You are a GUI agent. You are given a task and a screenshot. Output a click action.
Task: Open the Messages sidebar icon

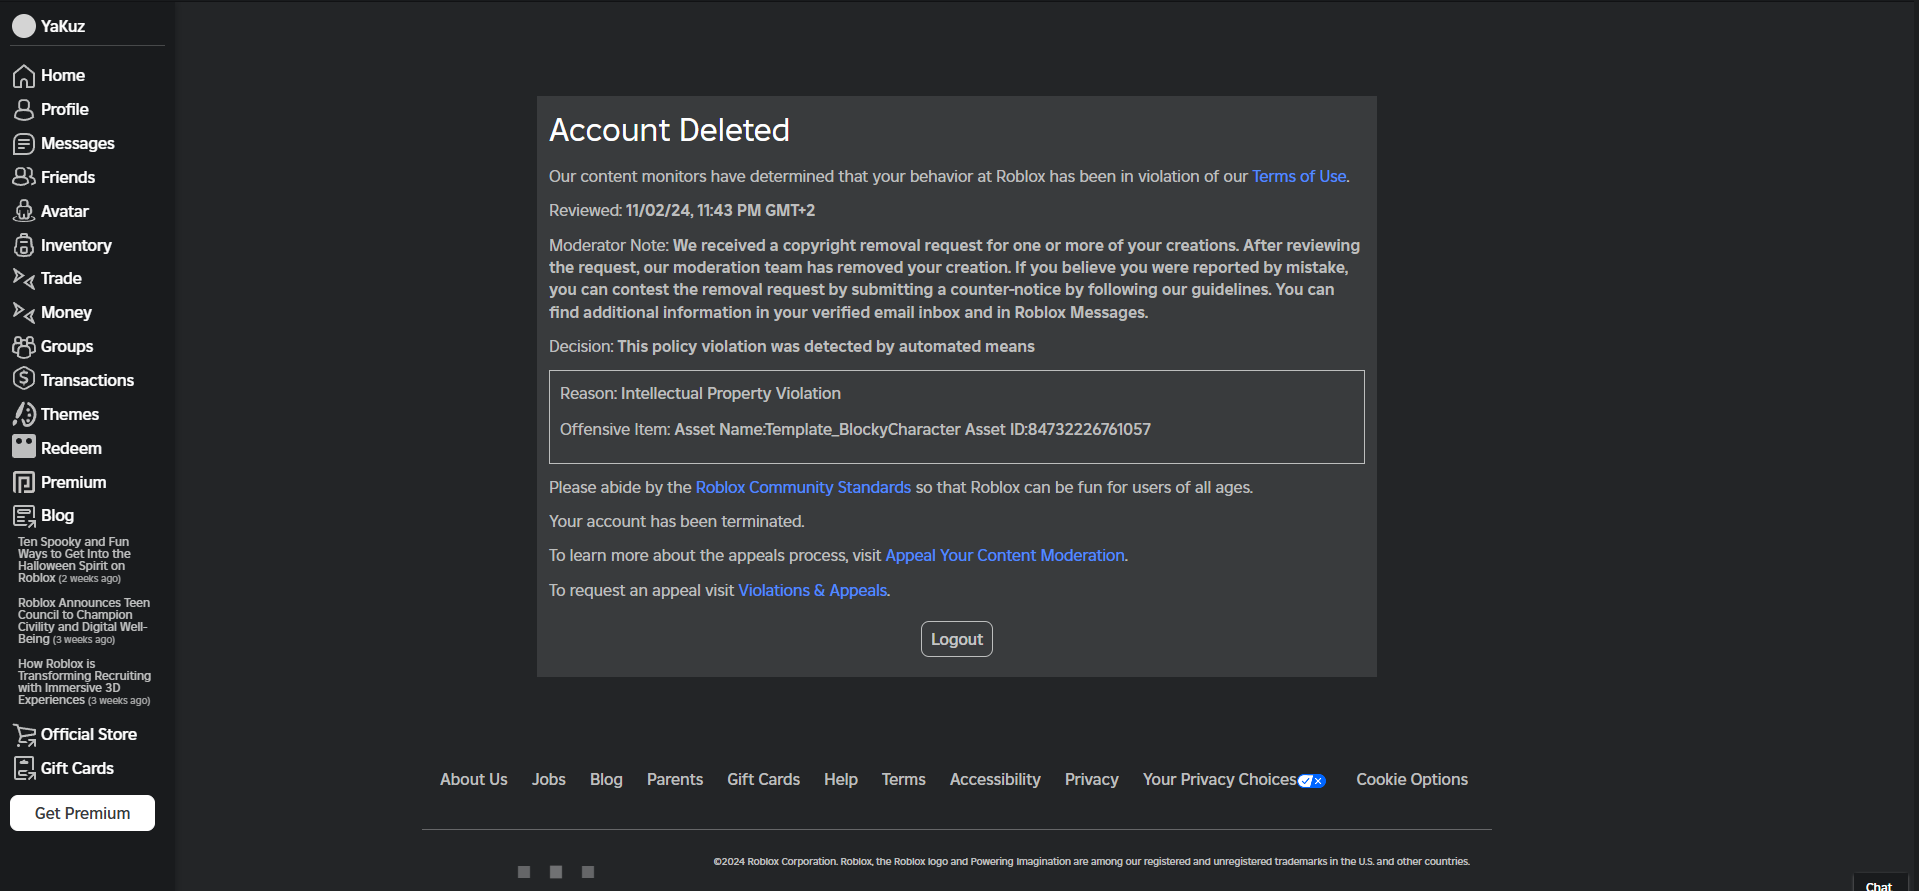point(24,144)
